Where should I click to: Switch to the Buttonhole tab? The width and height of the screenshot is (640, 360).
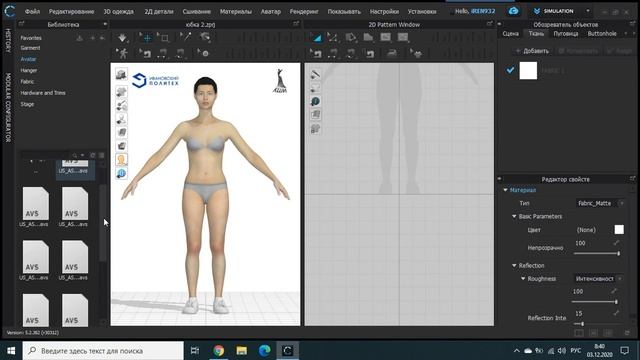(x=602, y=33)
